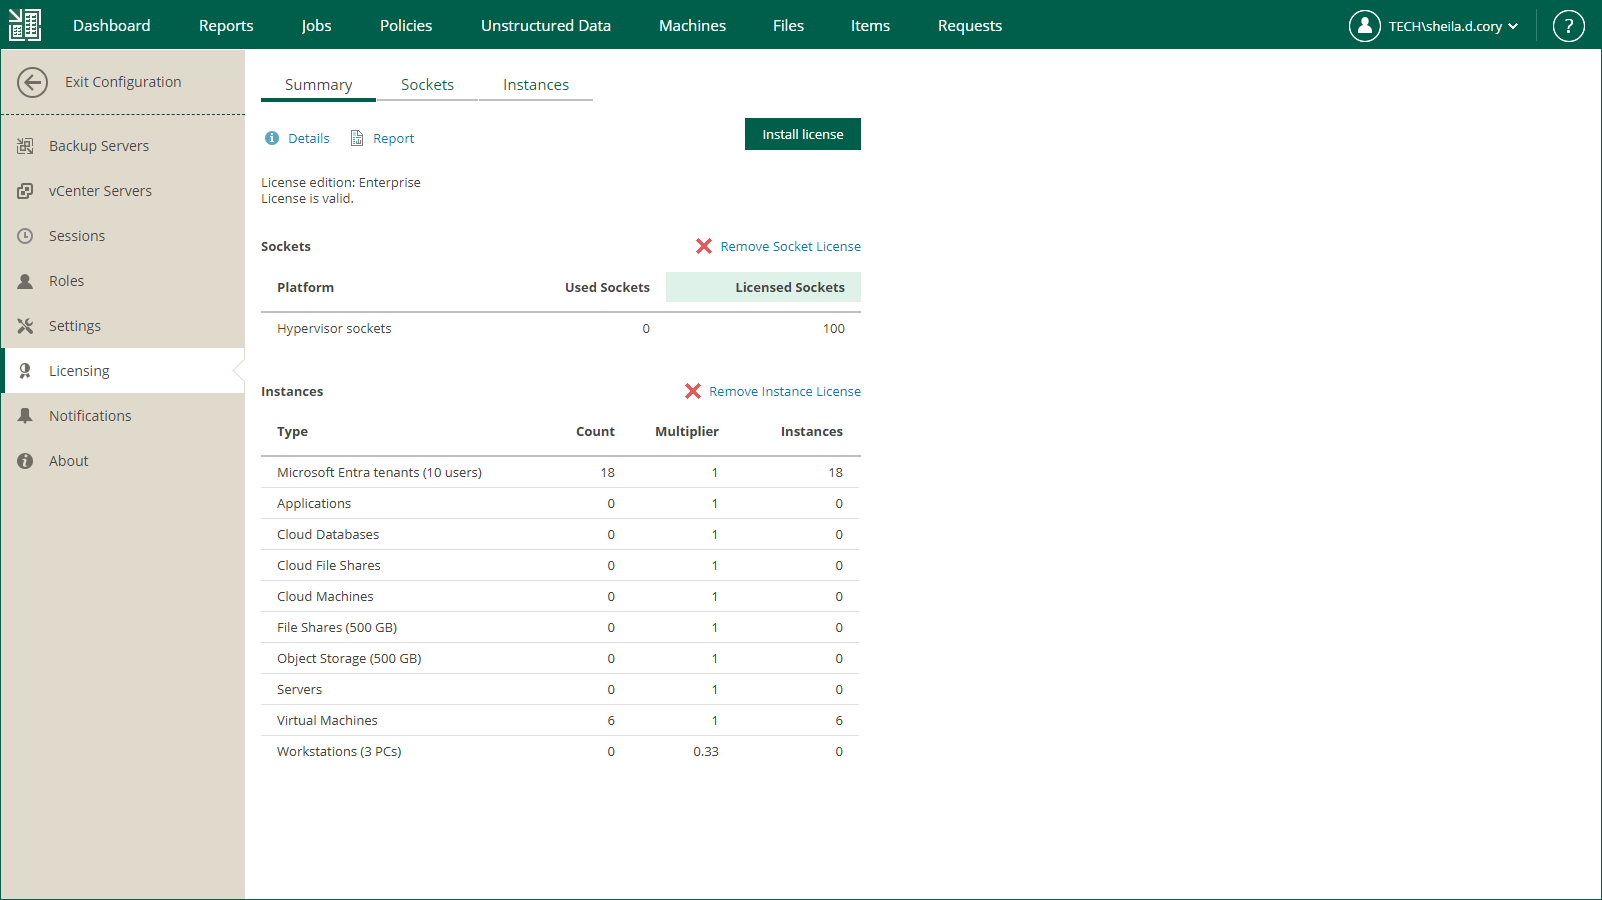Image resolution: width=1602 pixels, height=900 pixels.
Task: Go to Notifications settings in sidebar
Action: 90,416
